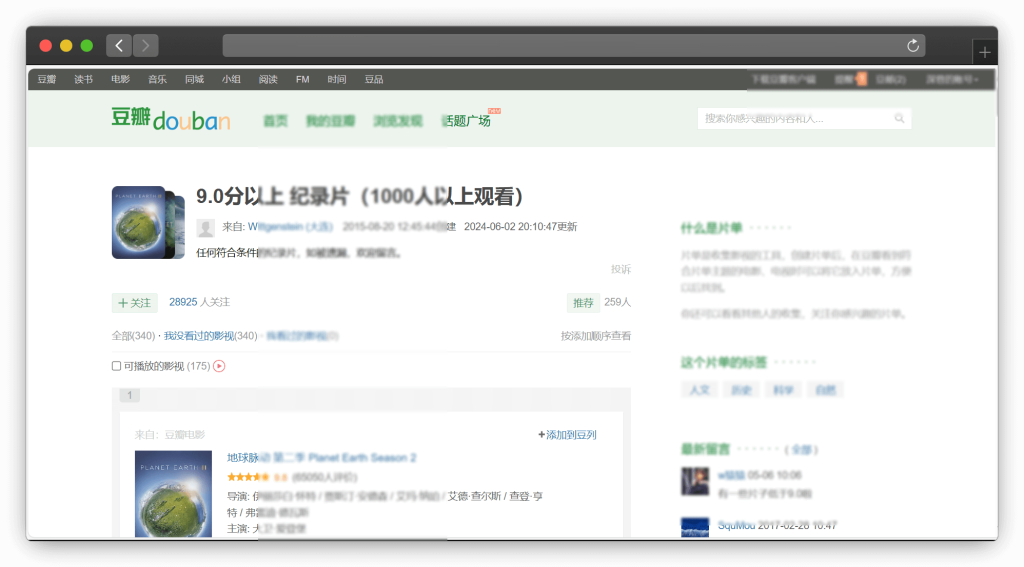Open 电影 in the top navigation
Image resolution: width=1024 pixels, height=567 pixels.
tap(120, 79)
